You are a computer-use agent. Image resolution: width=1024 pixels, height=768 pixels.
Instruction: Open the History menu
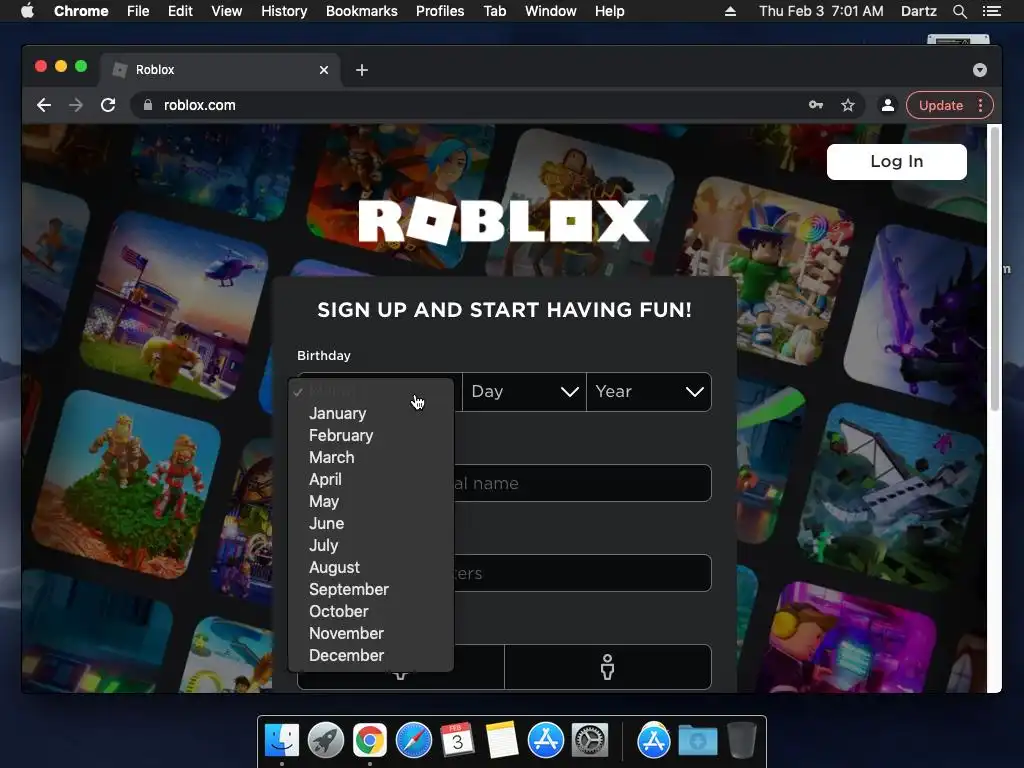pyautogui.click(x=284, y=11)
